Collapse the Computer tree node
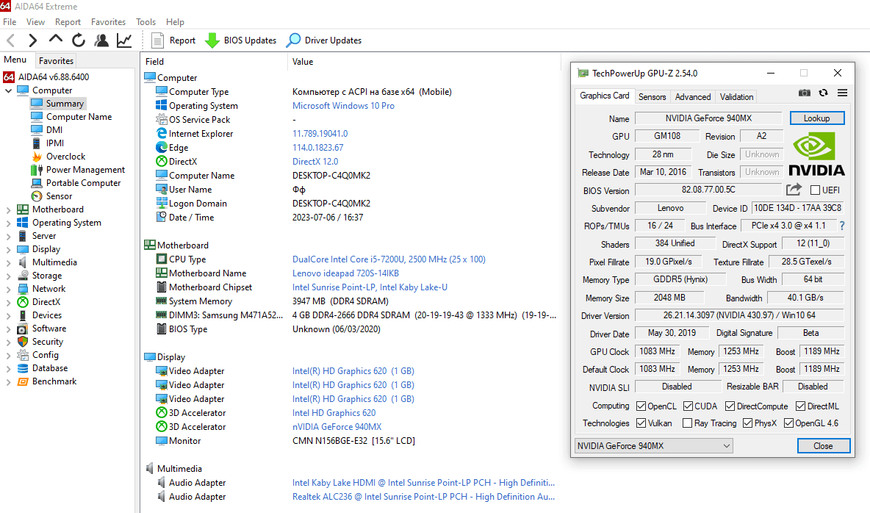The width and height of the screenshot is (870, 513). [x=8, y=90]
